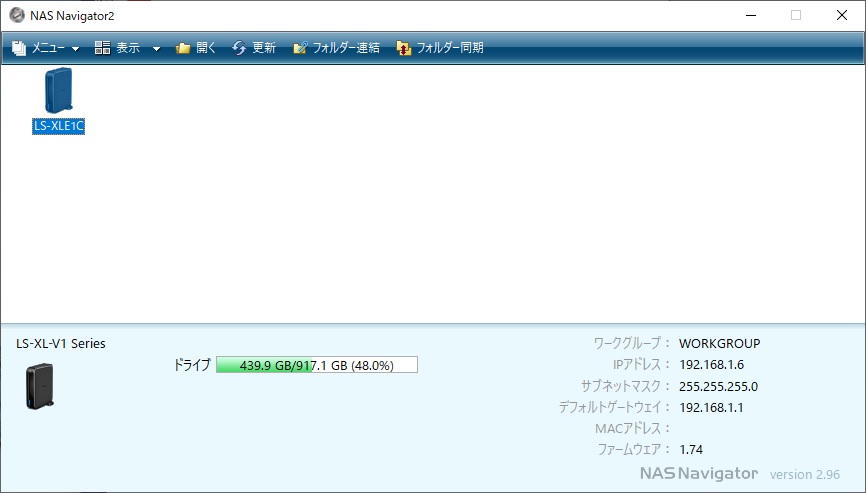This screenshot has width=866, height=493.
Task: Click the 更新 refresh arrows icon
Action: tap(239, 48)
